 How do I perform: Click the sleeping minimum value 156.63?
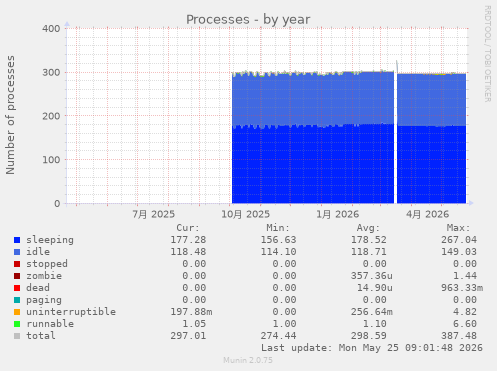(x=278, y=240)
